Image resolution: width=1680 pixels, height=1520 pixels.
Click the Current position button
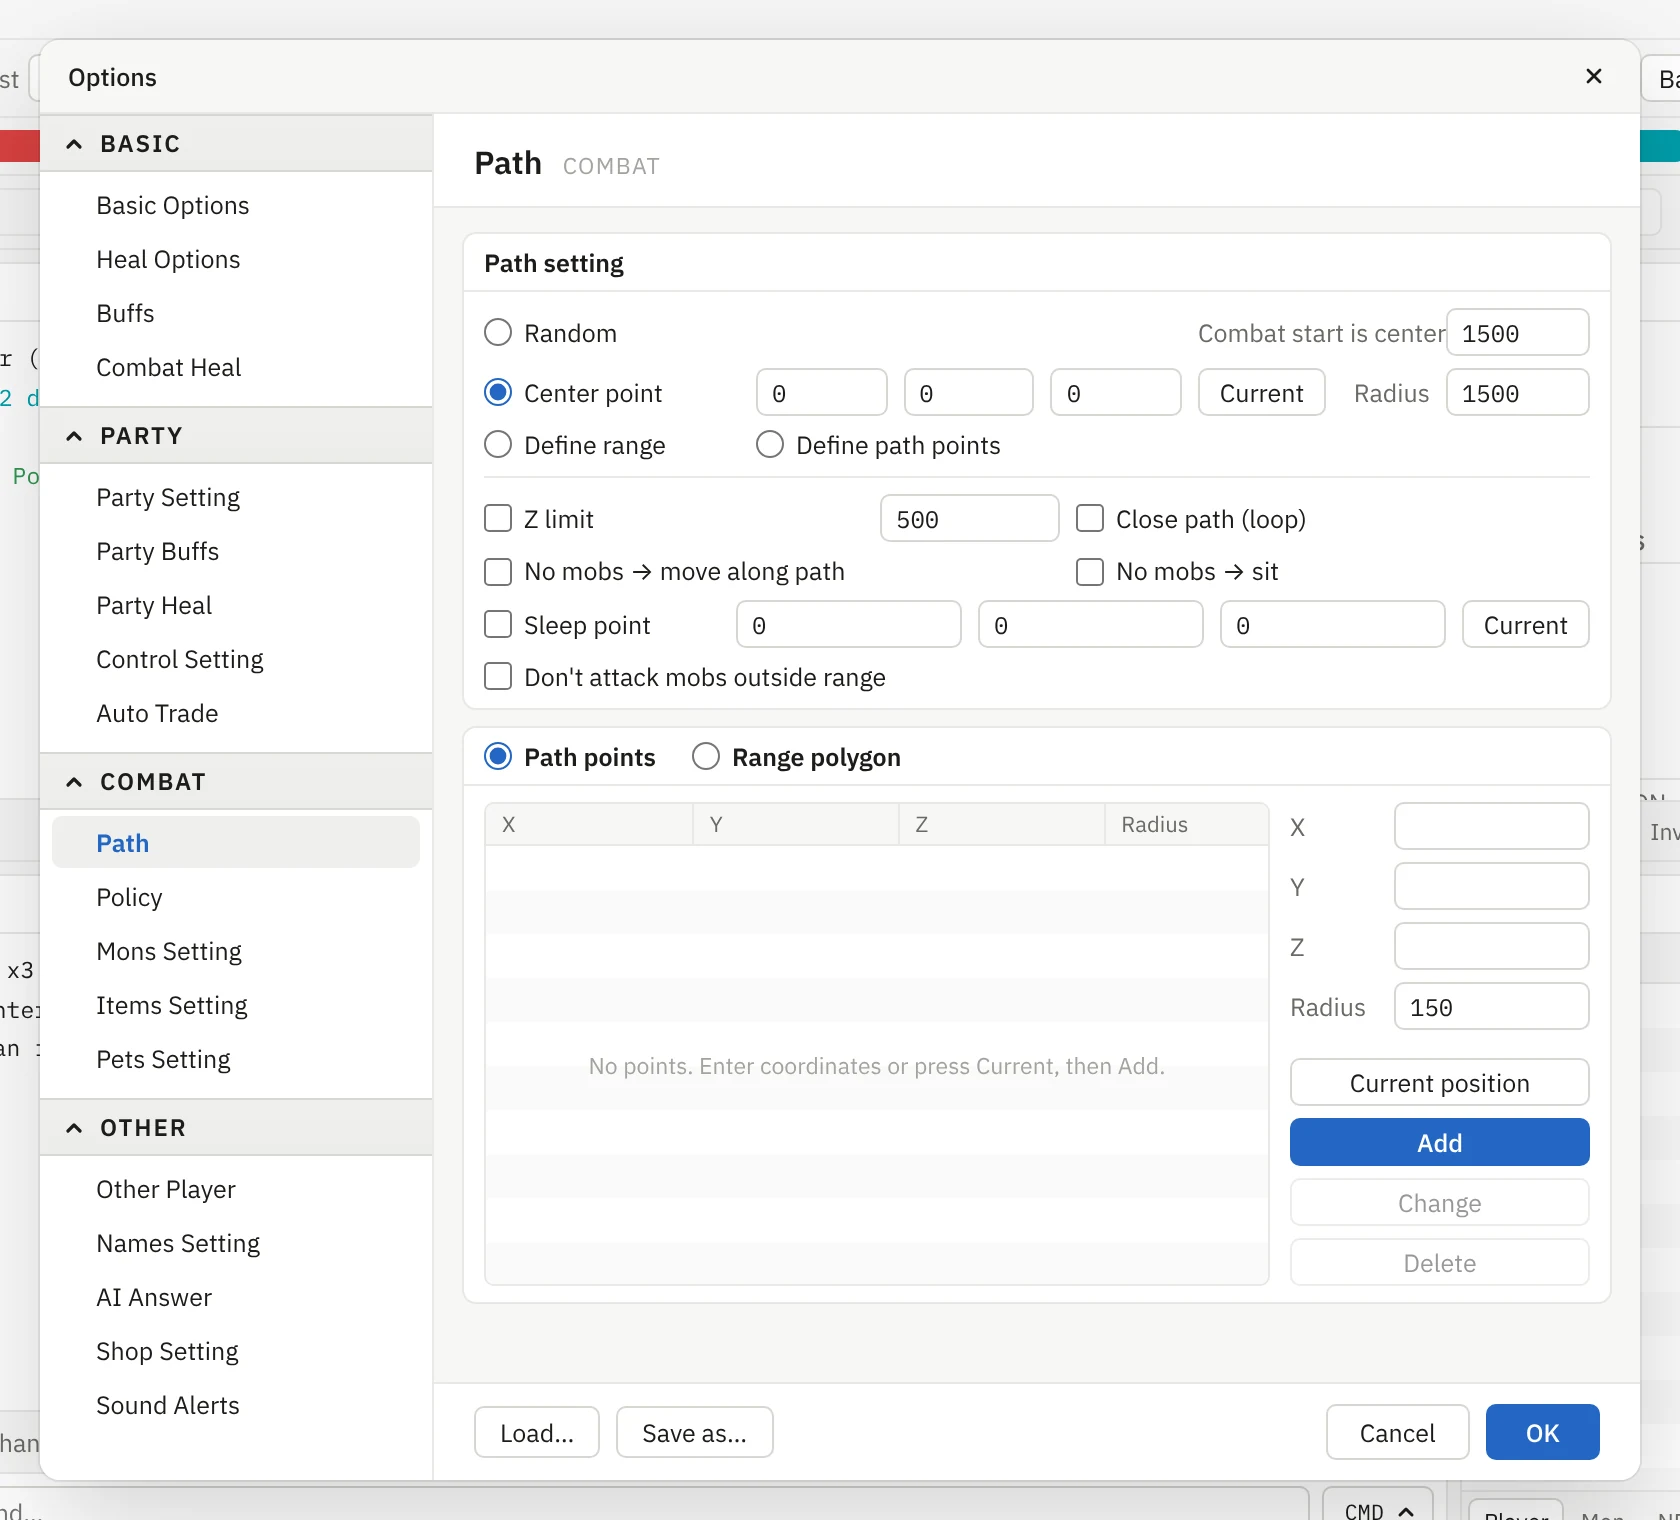1439,1083
